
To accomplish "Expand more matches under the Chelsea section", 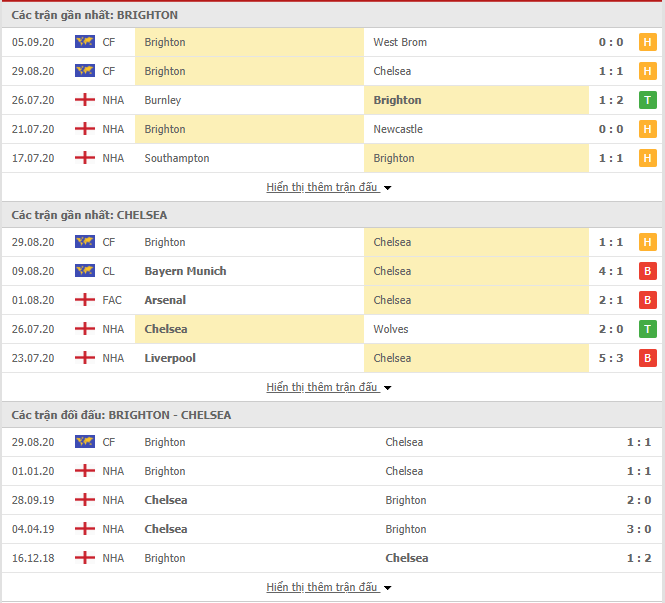I will coord(329,387).
